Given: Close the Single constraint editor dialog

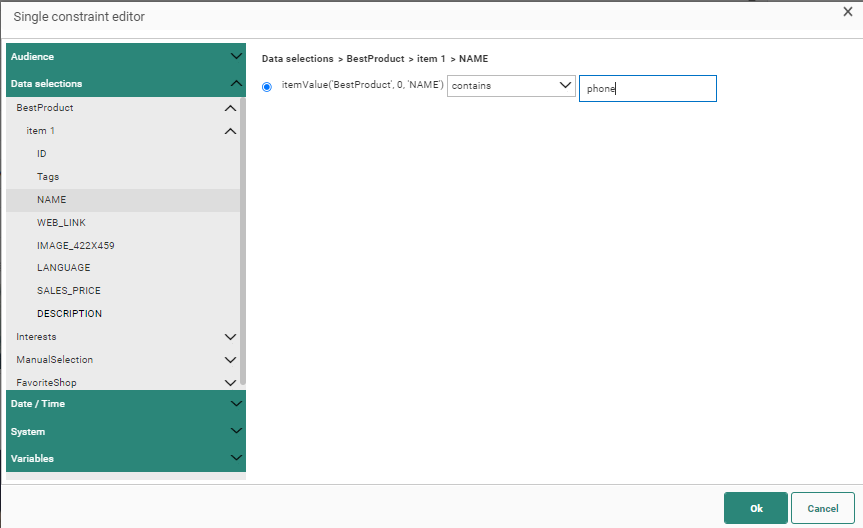Looking at the screenshot, I should [x=848, y=11].
